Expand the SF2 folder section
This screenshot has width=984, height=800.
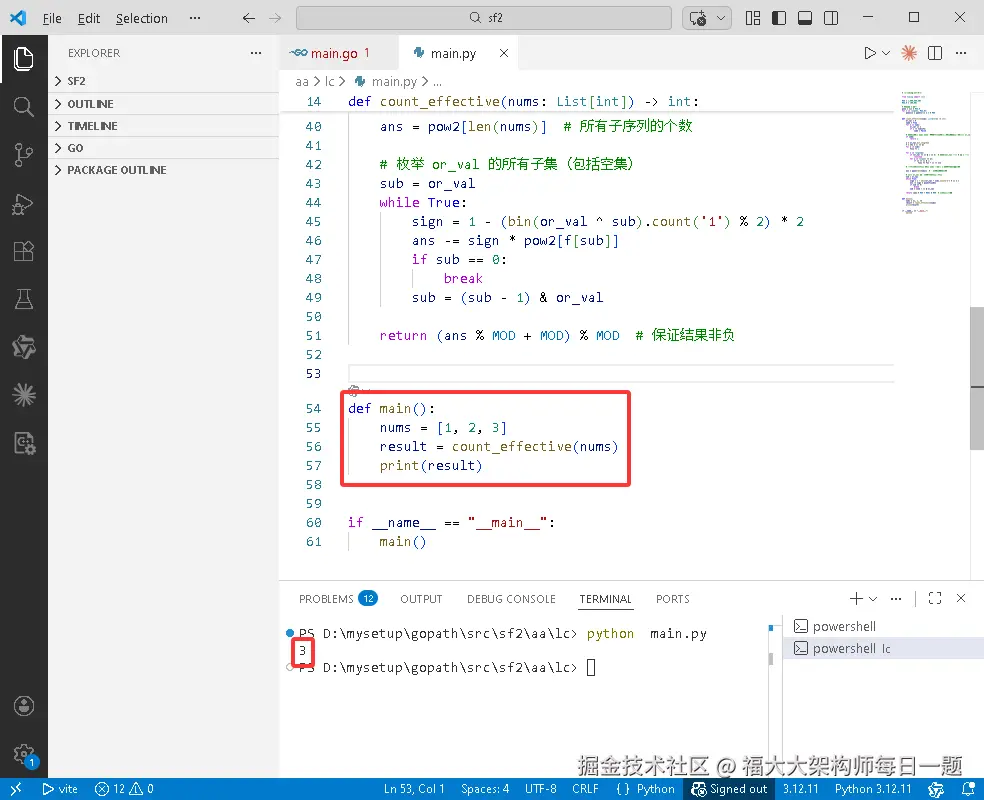[x=163, y=81]
